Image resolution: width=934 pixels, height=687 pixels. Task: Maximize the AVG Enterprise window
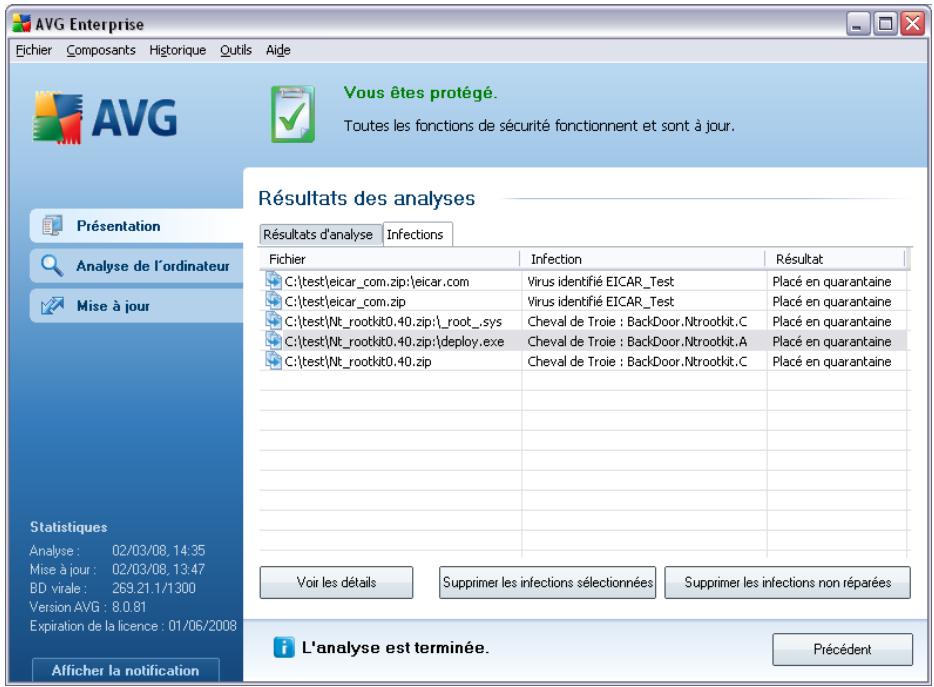885,24
